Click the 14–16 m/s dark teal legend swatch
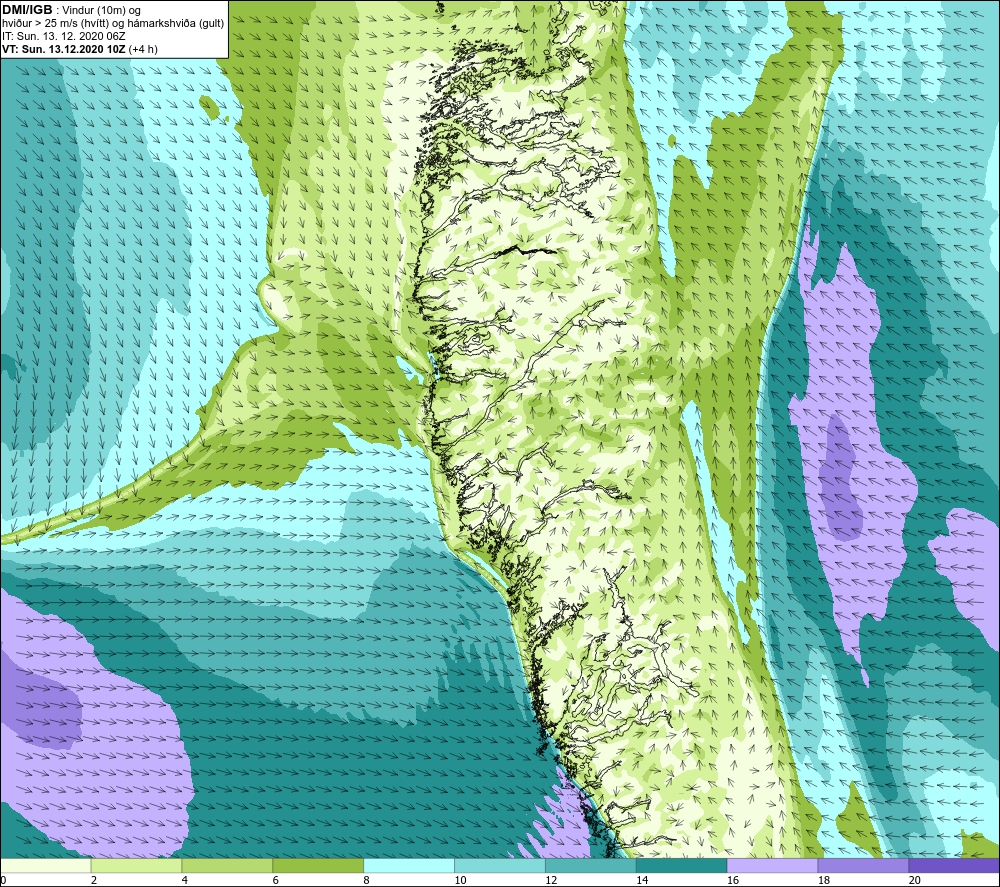Image resolution: width=1000 pixels, height=887 pixels. 682,865
